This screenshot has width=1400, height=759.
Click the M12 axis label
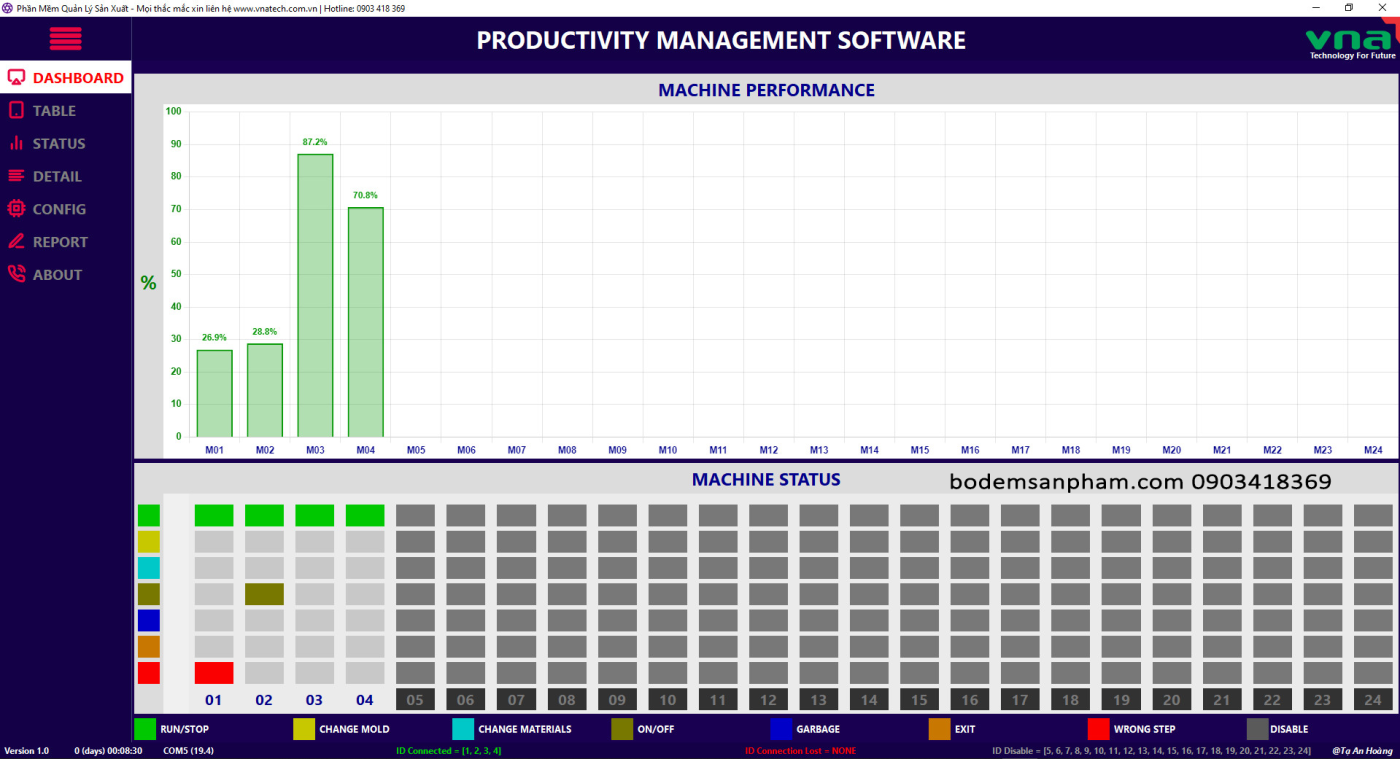pos(768,450)
